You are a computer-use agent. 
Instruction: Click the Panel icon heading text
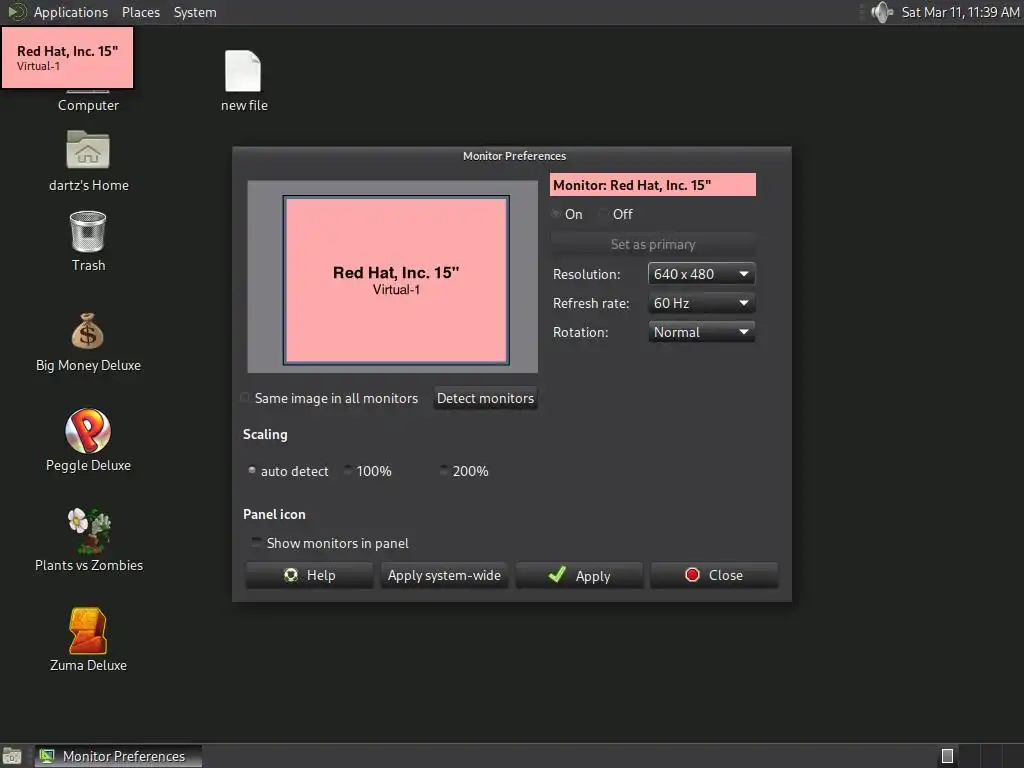[x=274, y=514]
